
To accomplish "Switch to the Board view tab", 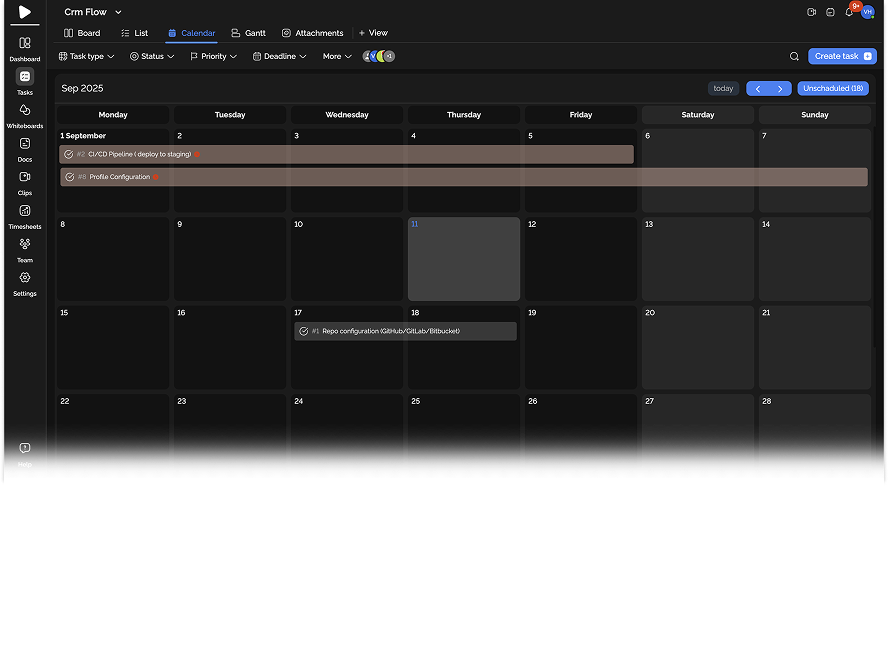I will (x=82, y=33).
